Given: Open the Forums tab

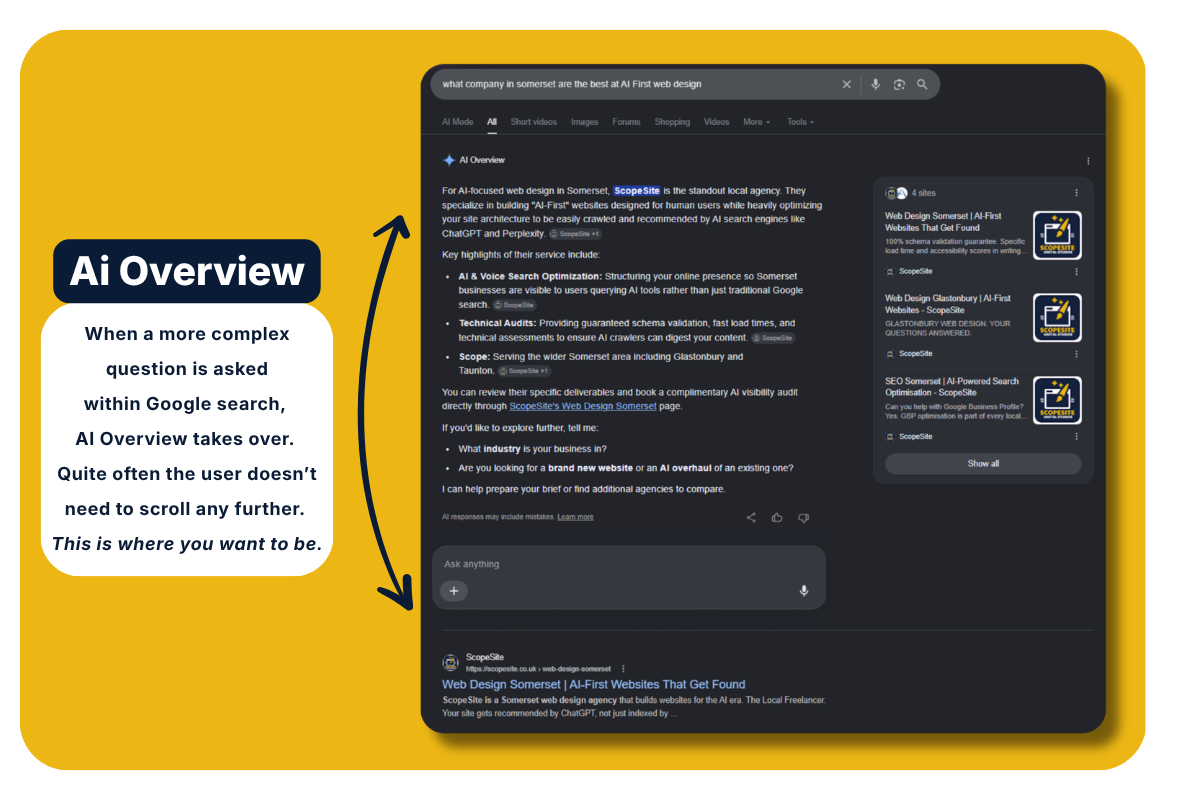Looking at the screenshot, I should point(626,122).
